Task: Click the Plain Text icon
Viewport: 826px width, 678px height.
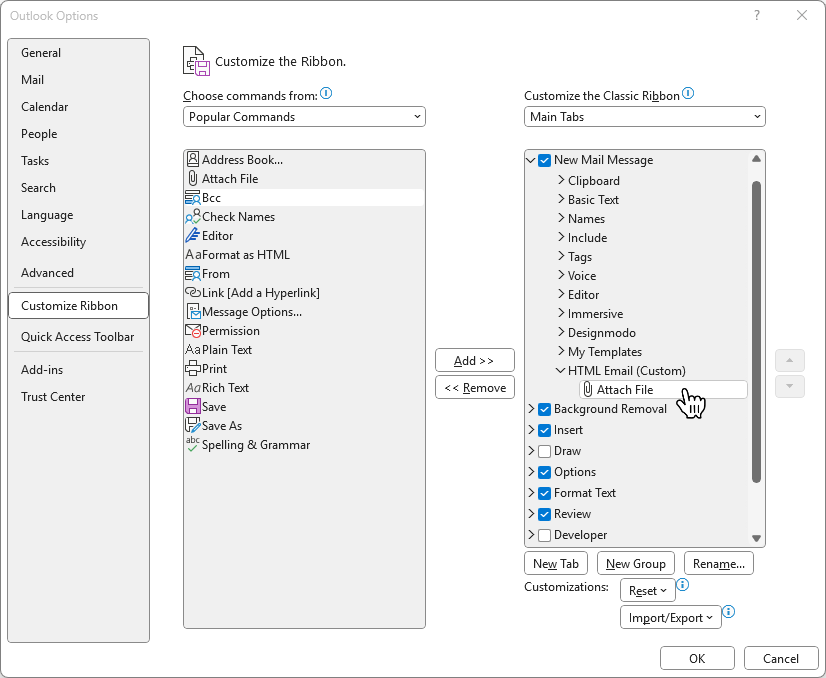Action: click(193, 349)
